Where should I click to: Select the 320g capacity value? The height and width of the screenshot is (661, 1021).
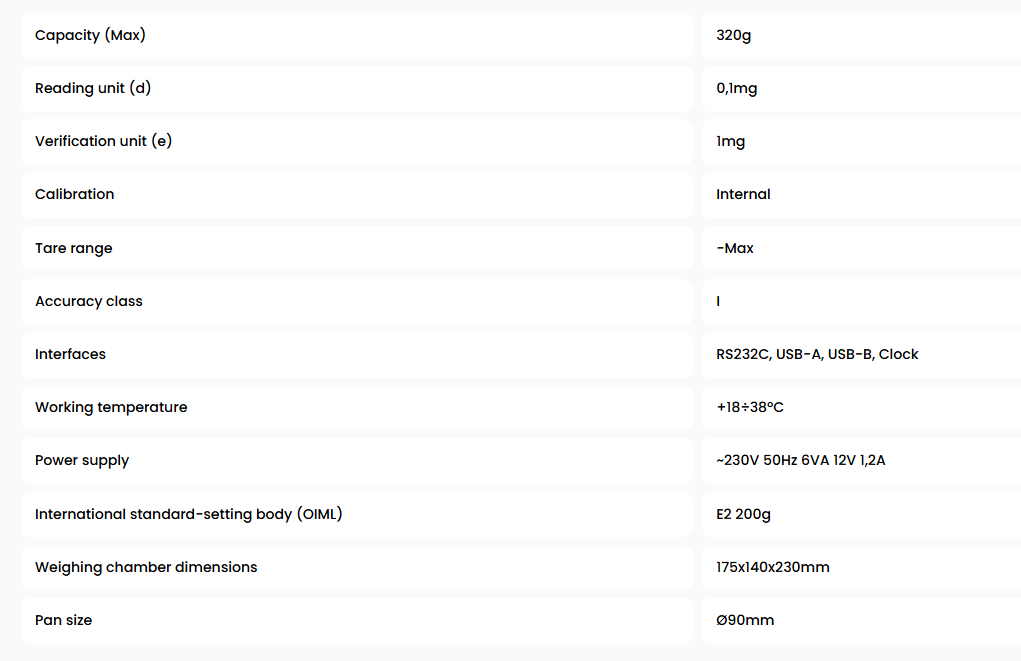tap(733, 35)
